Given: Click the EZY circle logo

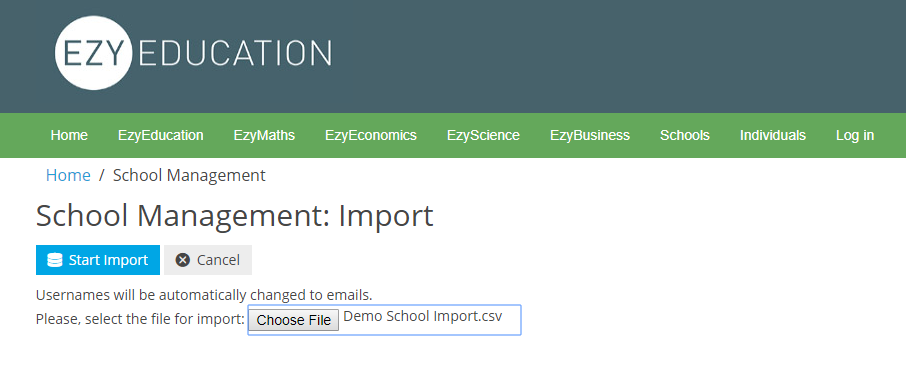Looking at the screenshot, I should [x=93, y=53].
